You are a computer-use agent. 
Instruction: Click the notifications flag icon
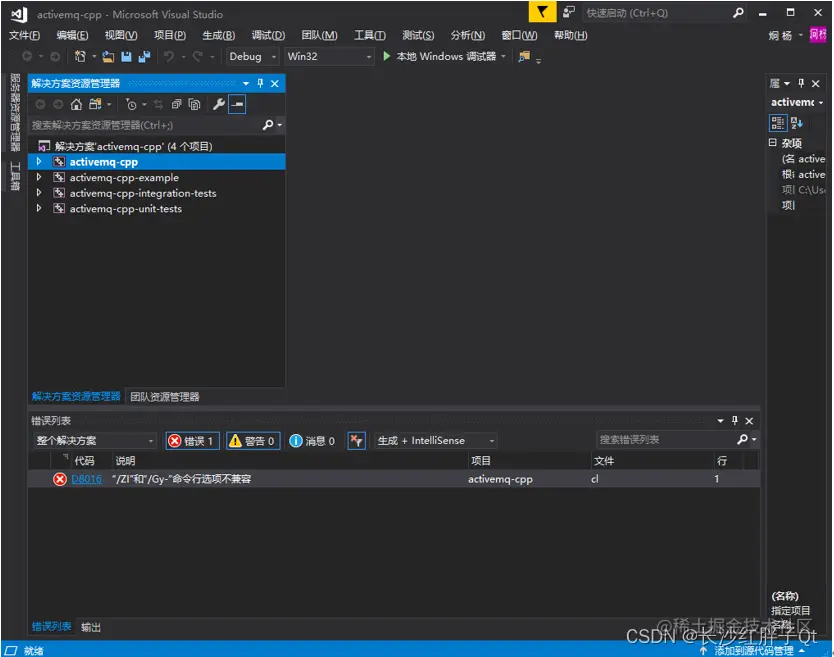[x=542, y=12]
